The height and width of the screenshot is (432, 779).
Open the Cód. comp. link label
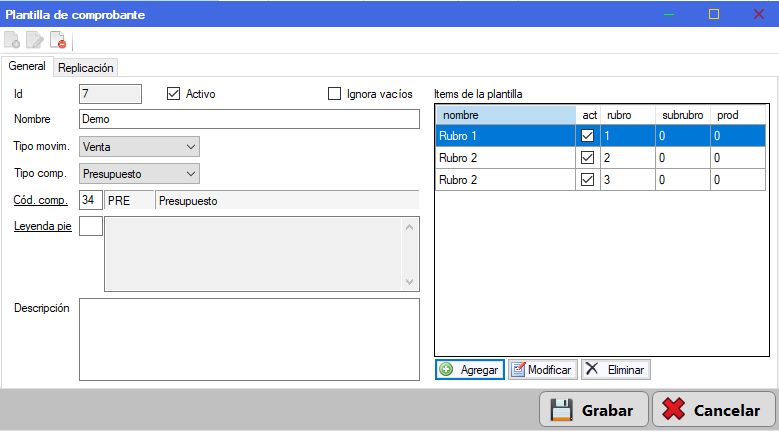tap(41, 200)
